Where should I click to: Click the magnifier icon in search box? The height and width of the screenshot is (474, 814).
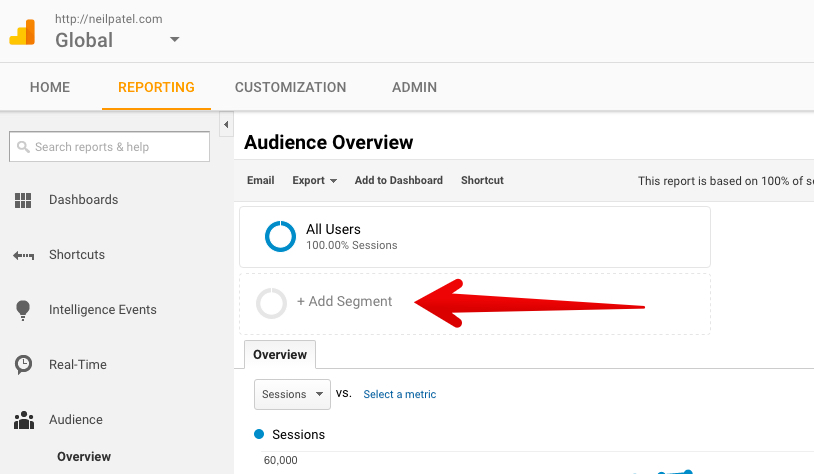tap(23, 147)
